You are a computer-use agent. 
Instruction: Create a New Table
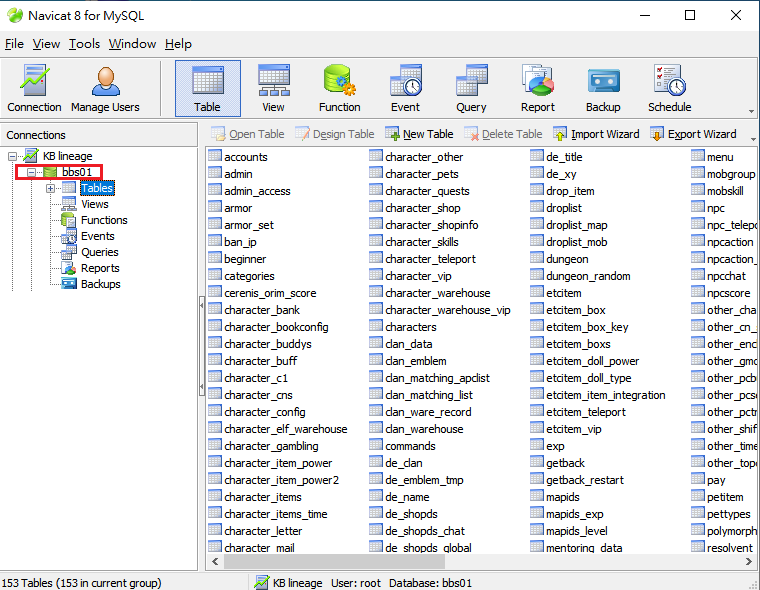point(419,134)
